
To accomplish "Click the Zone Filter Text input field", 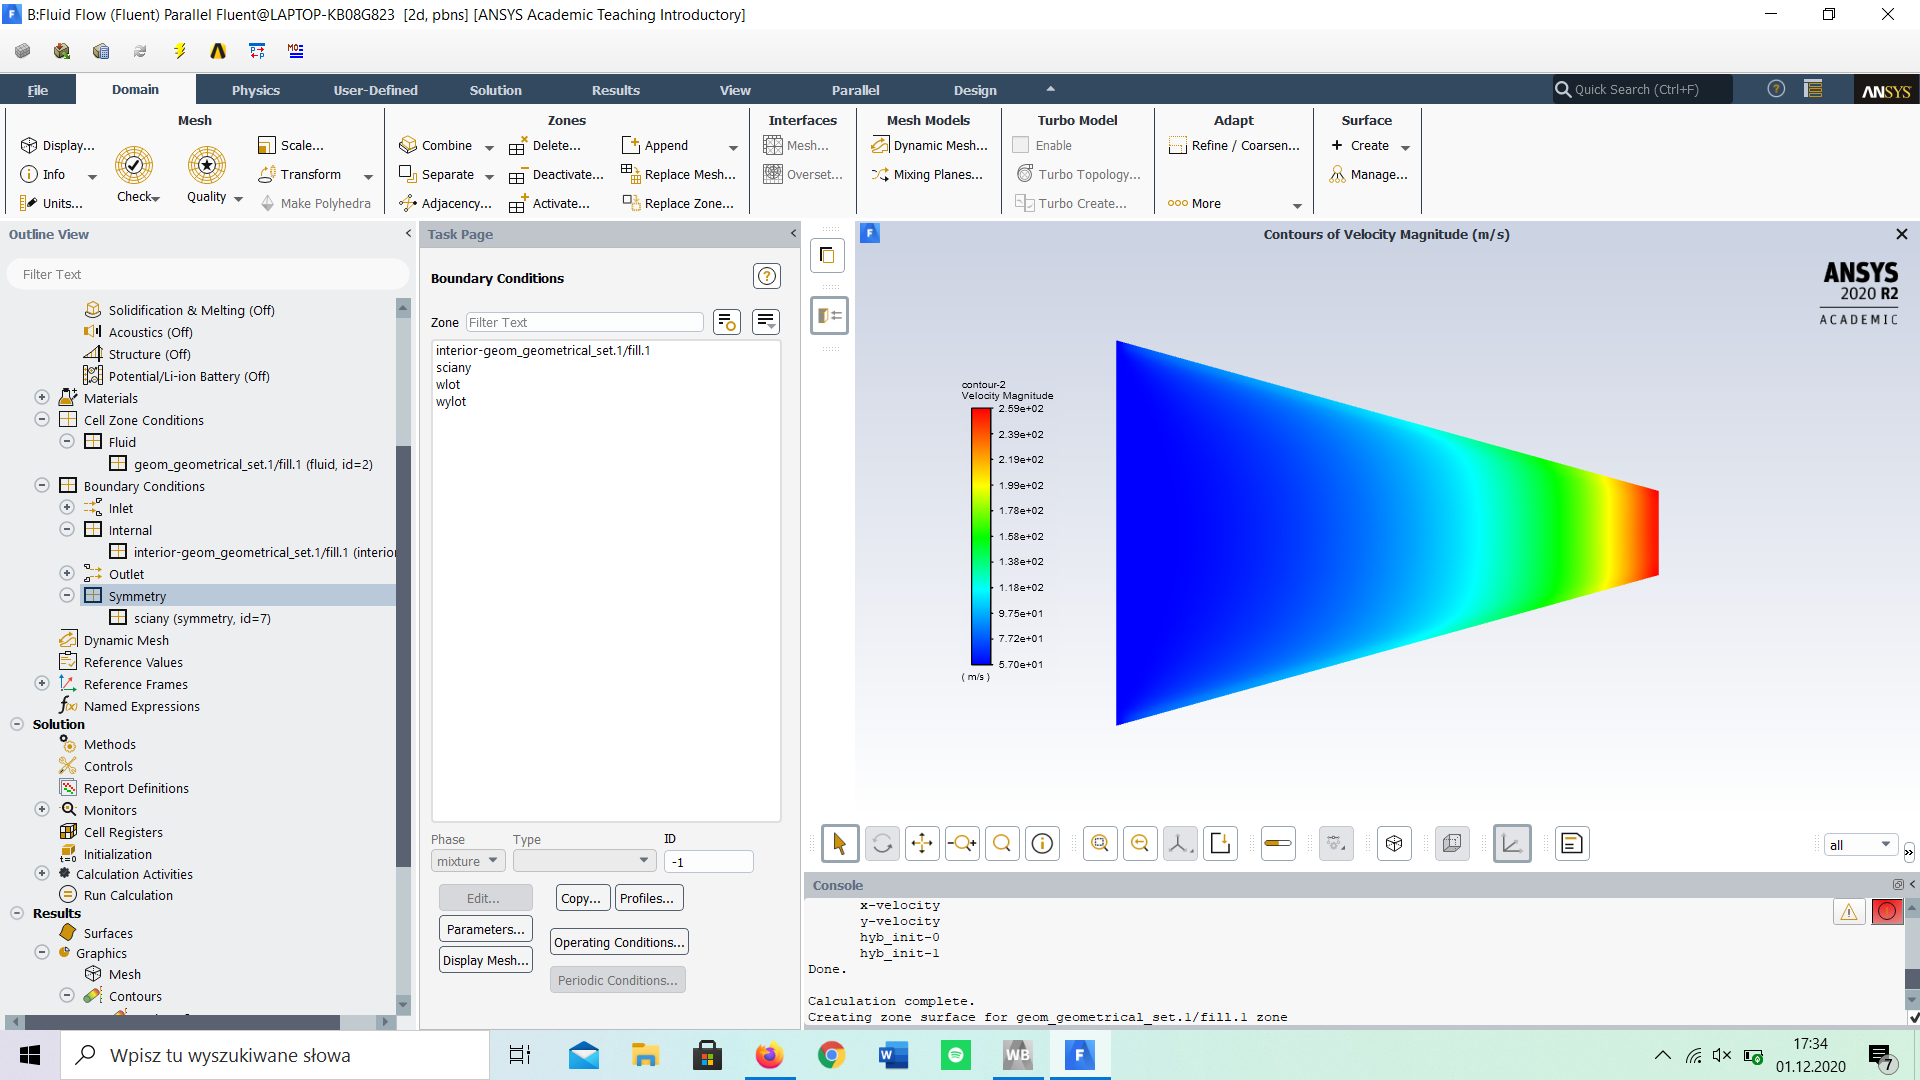I will 585,322.
